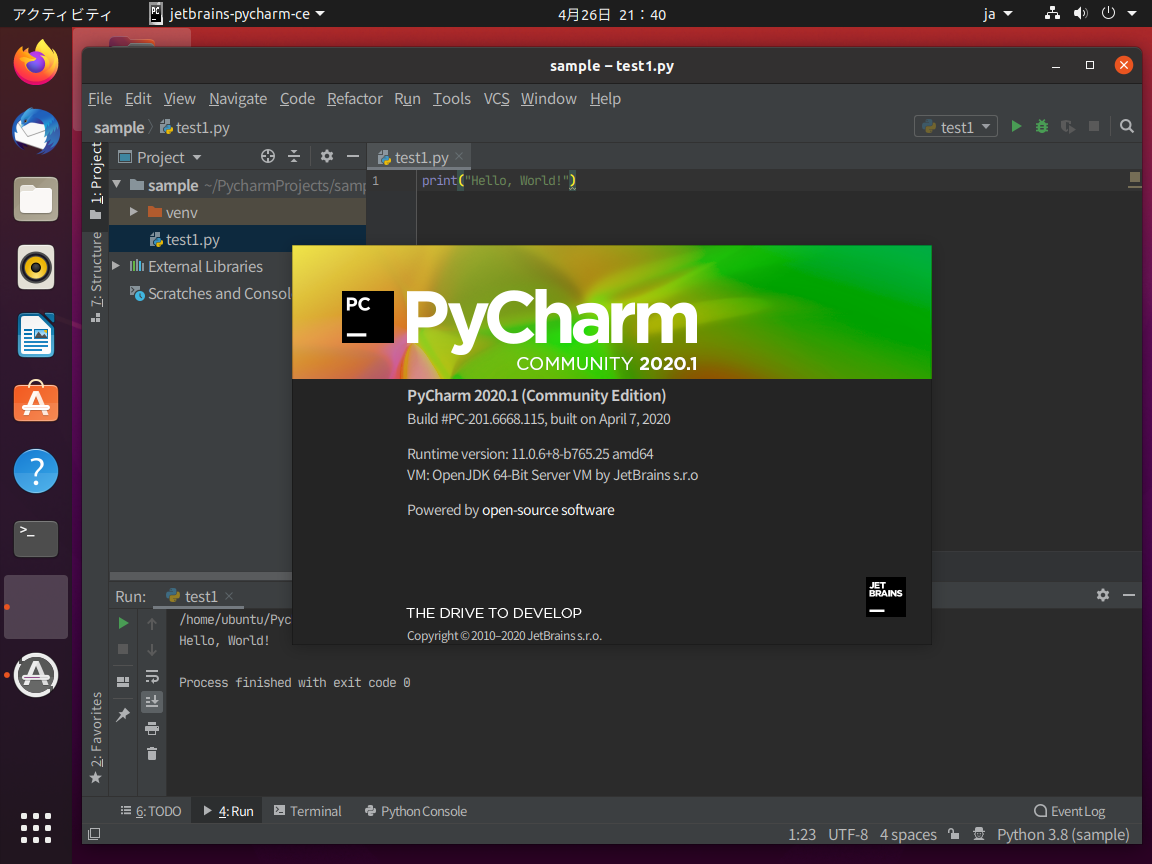Open the Refactor menu
1152x864 pixels.
click(355, 98)
